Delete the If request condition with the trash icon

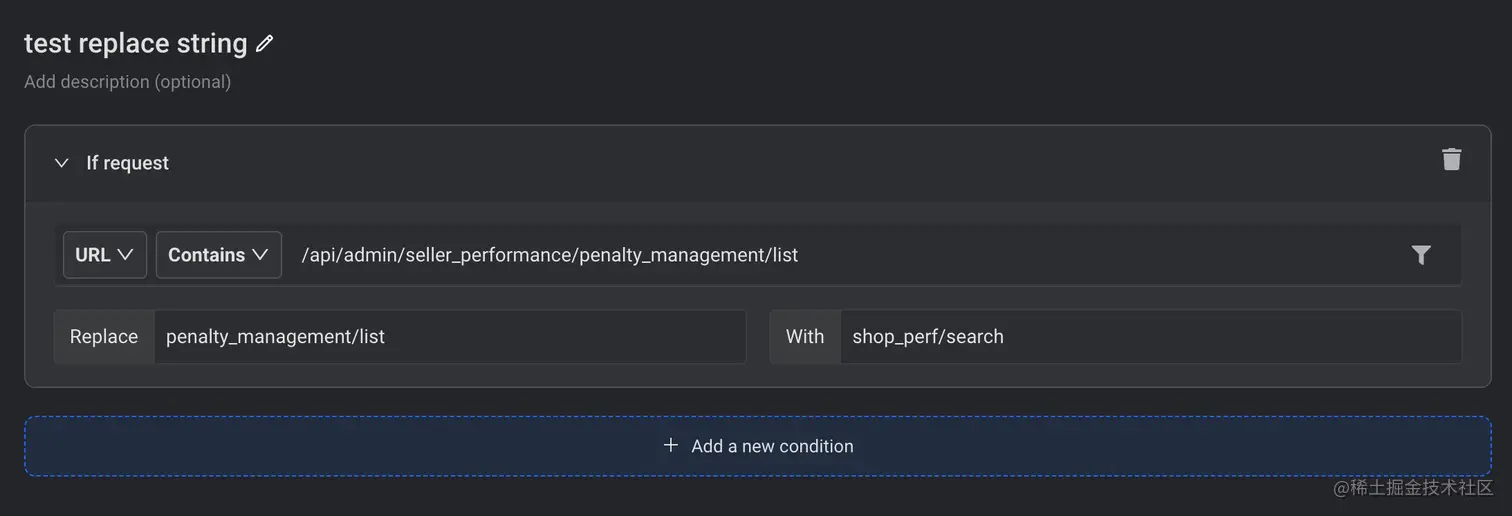coord(1451,160)
